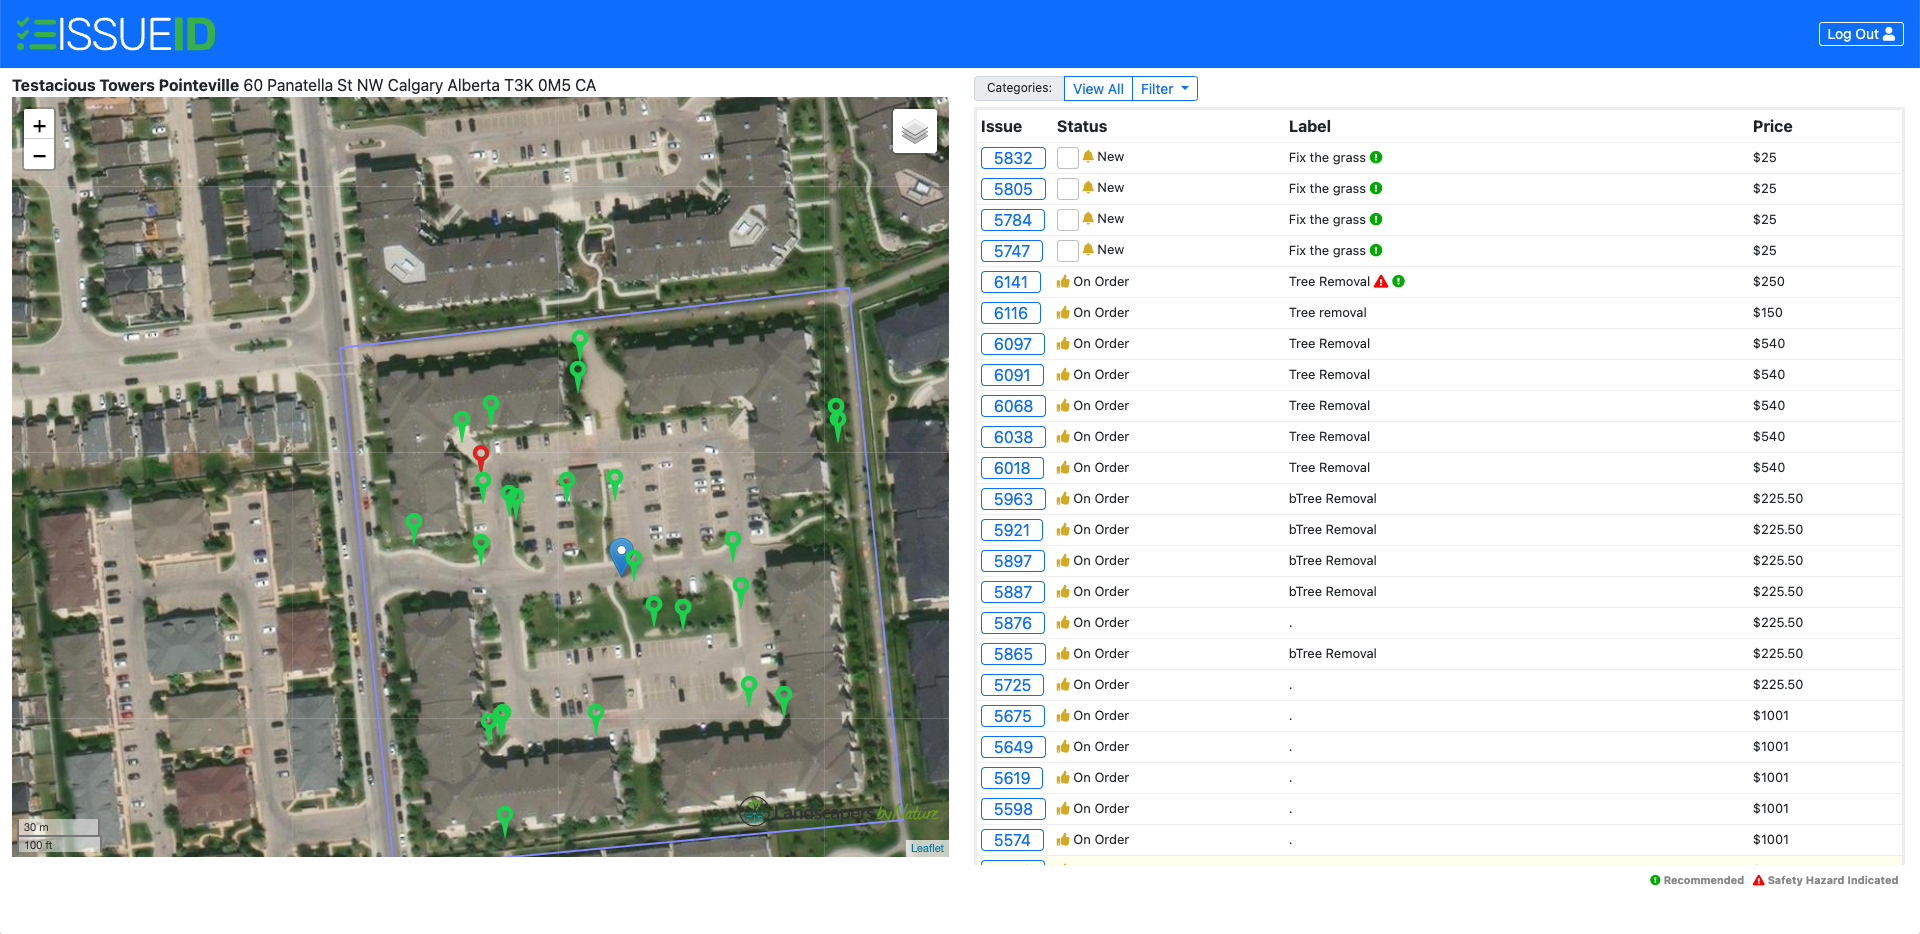1920x934 pixels.
Task: Click the Price column header
Action: [x=1772, y=126]
